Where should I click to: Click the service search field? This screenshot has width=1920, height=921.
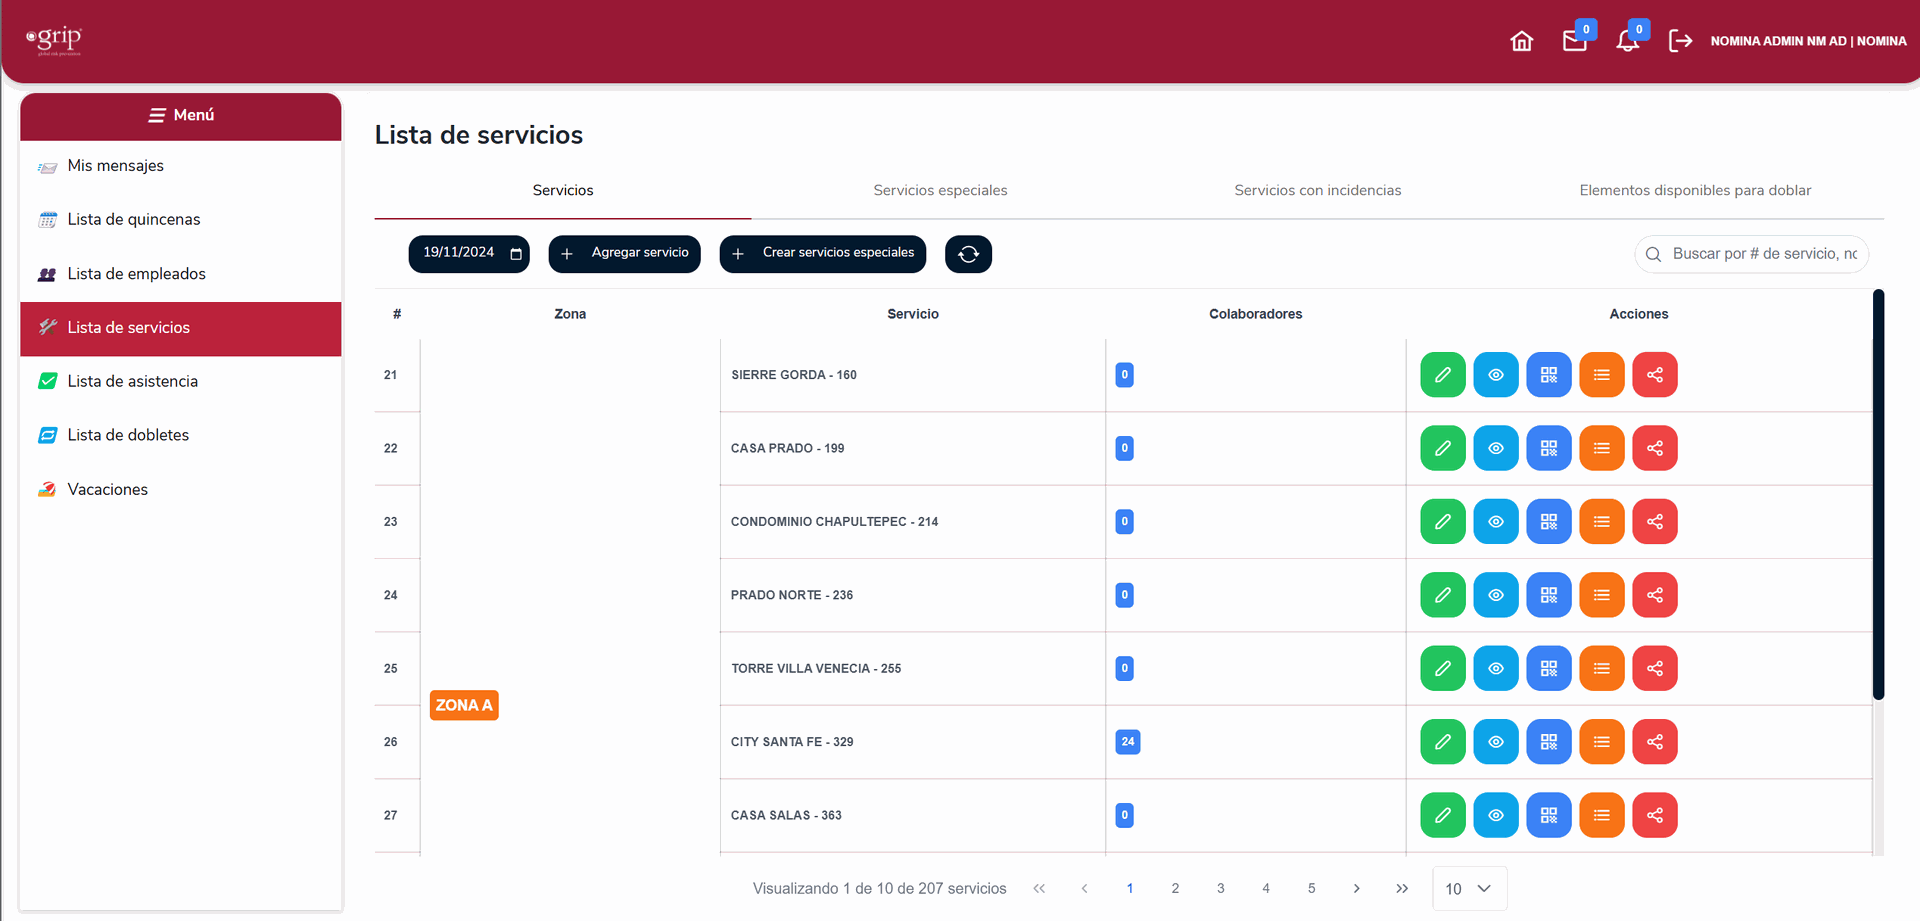[1763, 254]
